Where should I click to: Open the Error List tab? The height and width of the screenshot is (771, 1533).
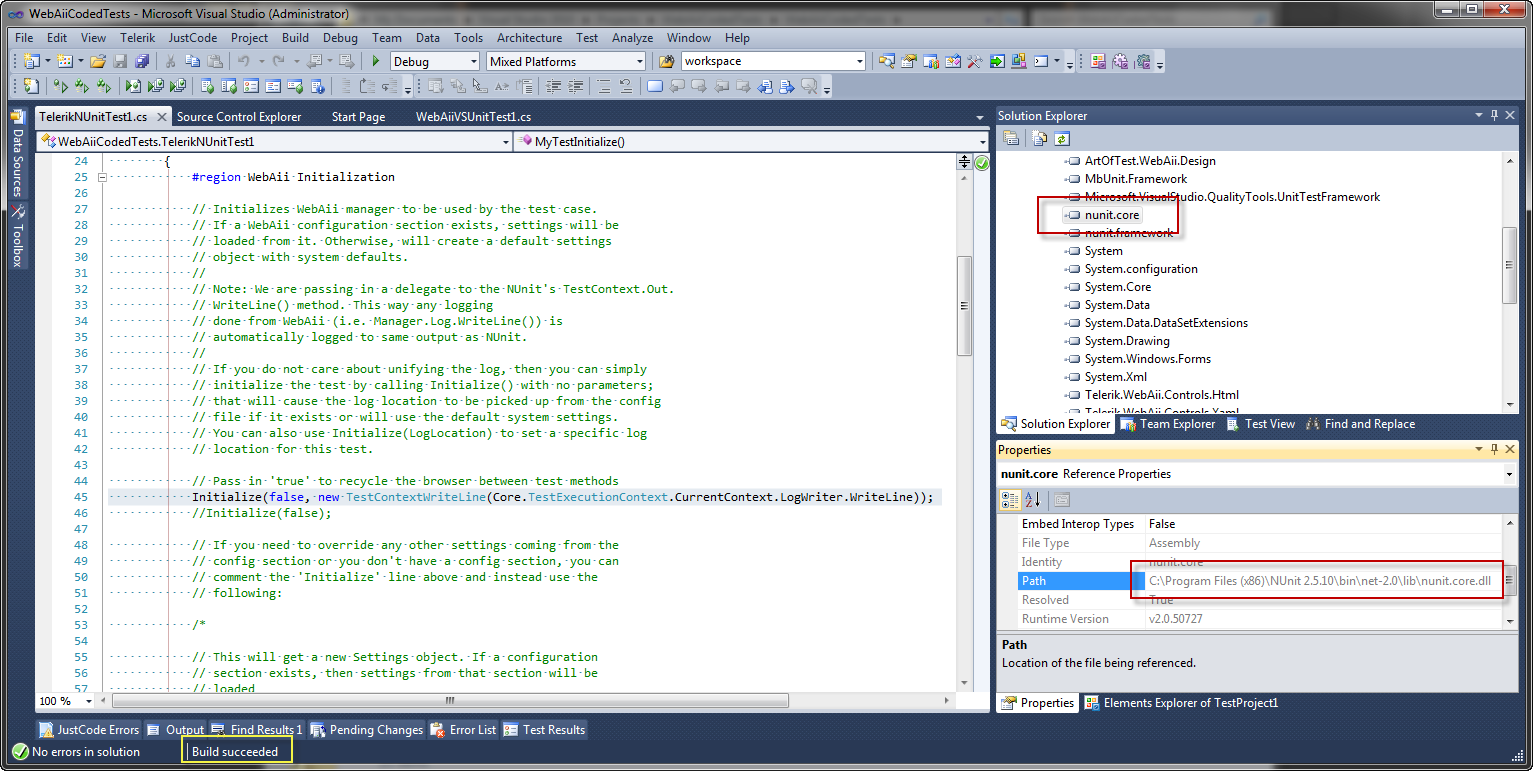463,730
